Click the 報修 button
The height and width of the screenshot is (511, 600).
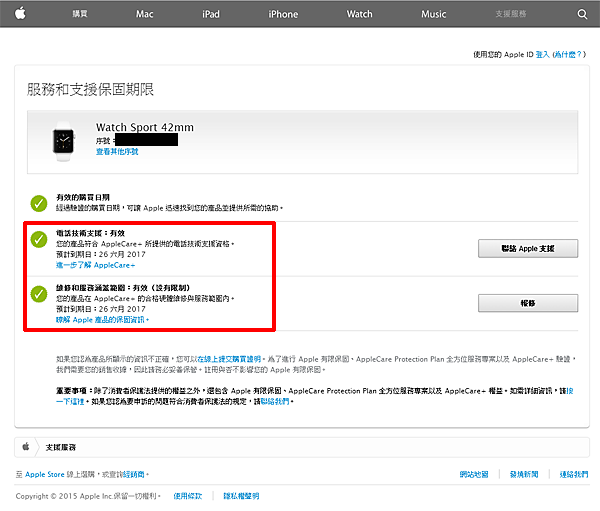click(528, 303)
